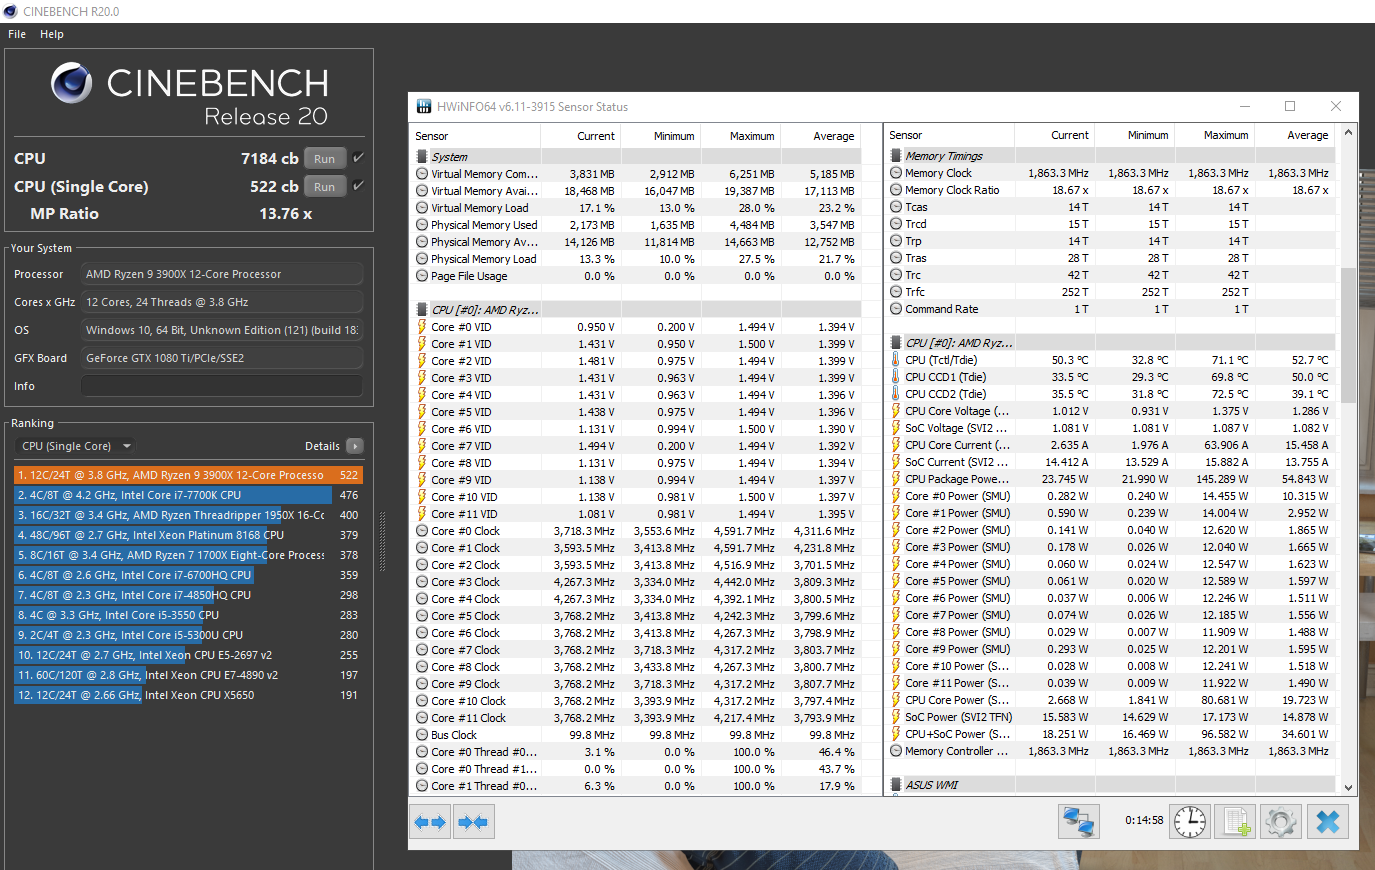
Task: Click the ASUS WMI section chip icon
Action: pos(897,785)
